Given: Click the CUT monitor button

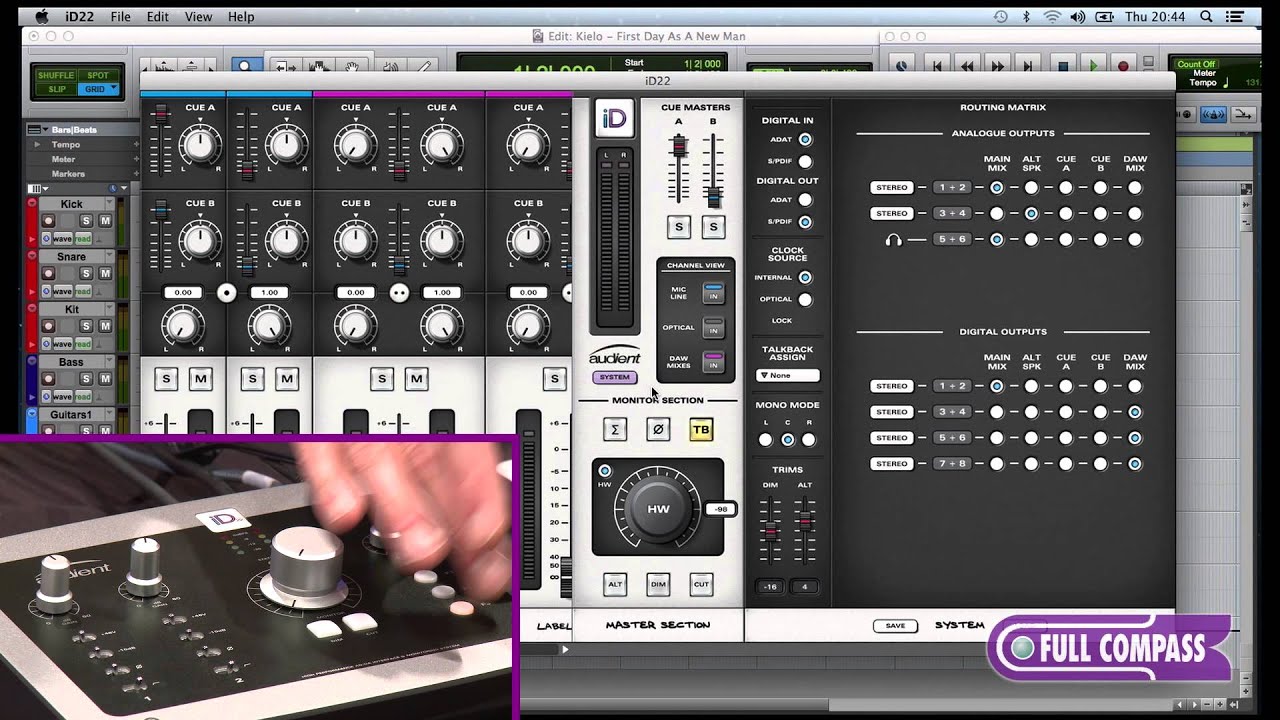Looking at the screenshot, I should 701,584.
